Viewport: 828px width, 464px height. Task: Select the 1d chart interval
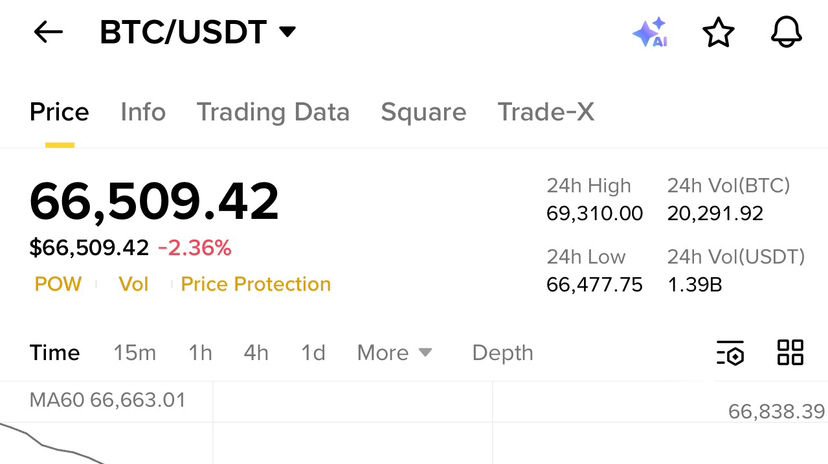click(x=313, y=353)
